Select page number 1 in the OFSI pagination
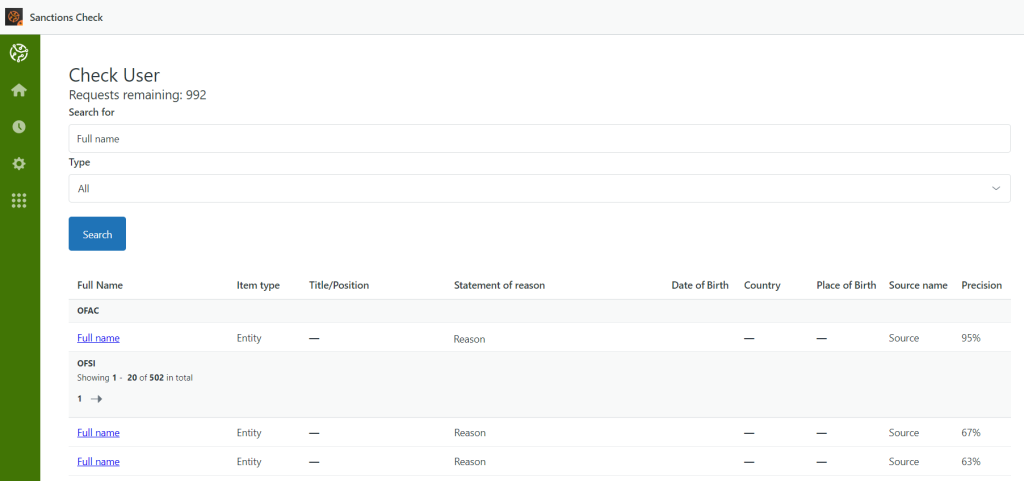The image size is (1024, 481). point(79,399)
